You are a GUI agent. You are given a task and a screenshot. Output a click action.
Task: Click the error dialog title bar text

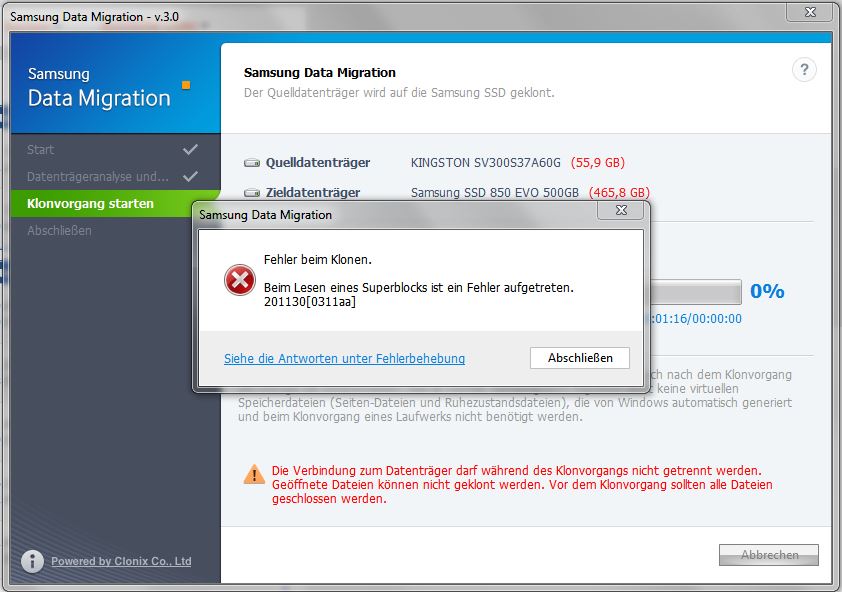point(265,215)
